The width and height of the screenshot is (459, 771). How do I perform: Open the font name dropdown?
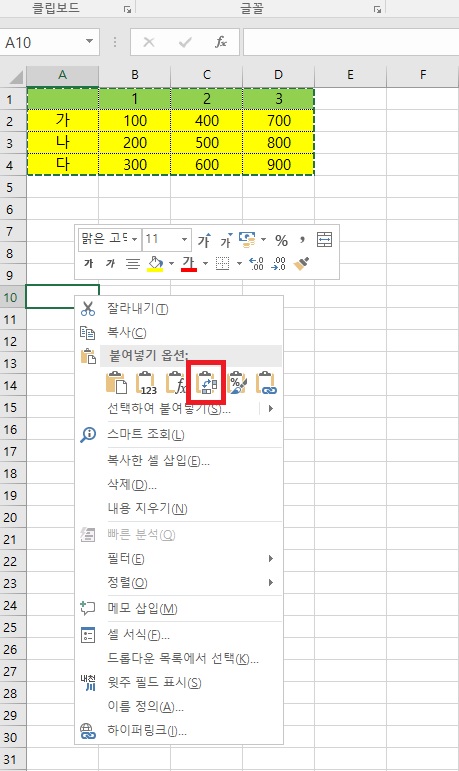(134, 239)
